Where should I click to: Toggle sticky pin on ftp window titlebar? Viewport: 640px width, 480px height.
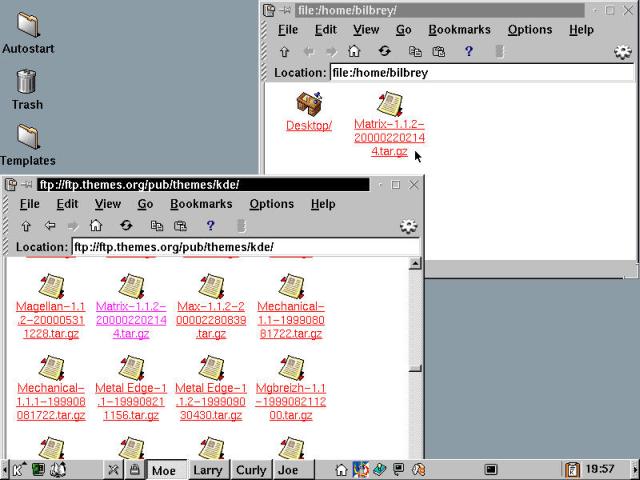pyautogui.click(x=28, y=185)
